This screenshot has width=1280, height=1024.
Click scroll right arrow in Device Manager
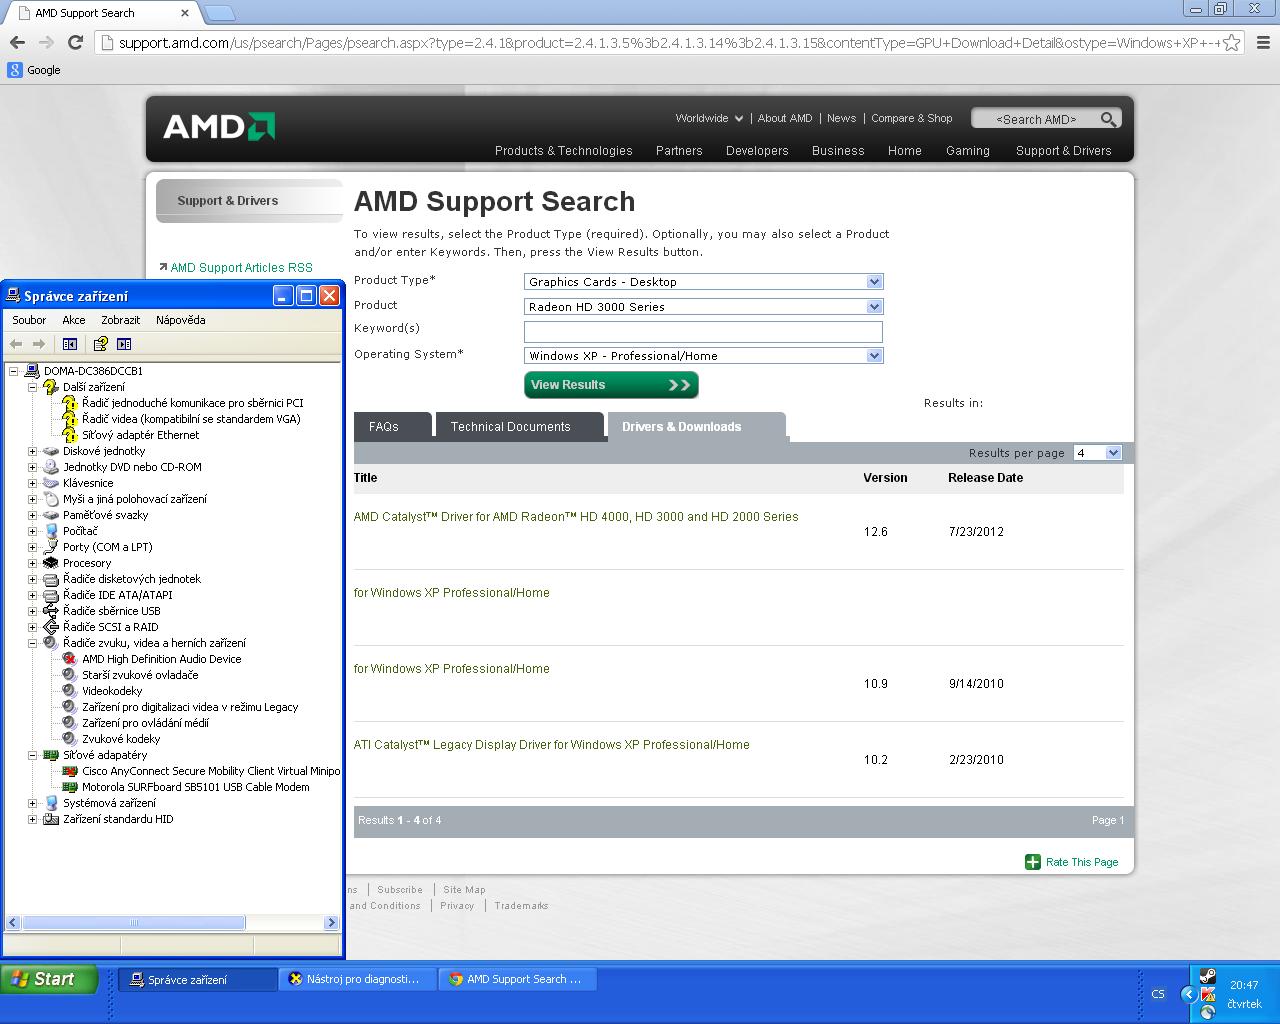tap(331, 923)
